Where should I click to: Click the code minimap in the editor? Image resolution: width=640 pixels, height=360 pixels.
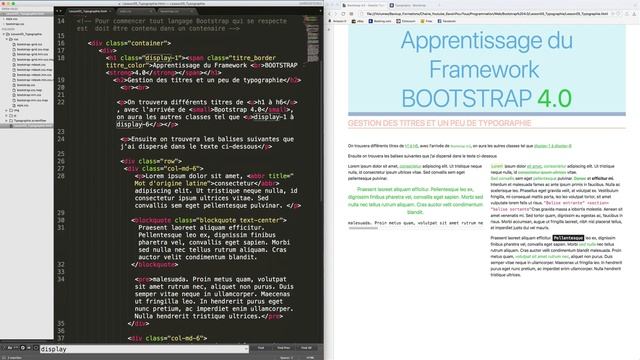coord(312,39)
